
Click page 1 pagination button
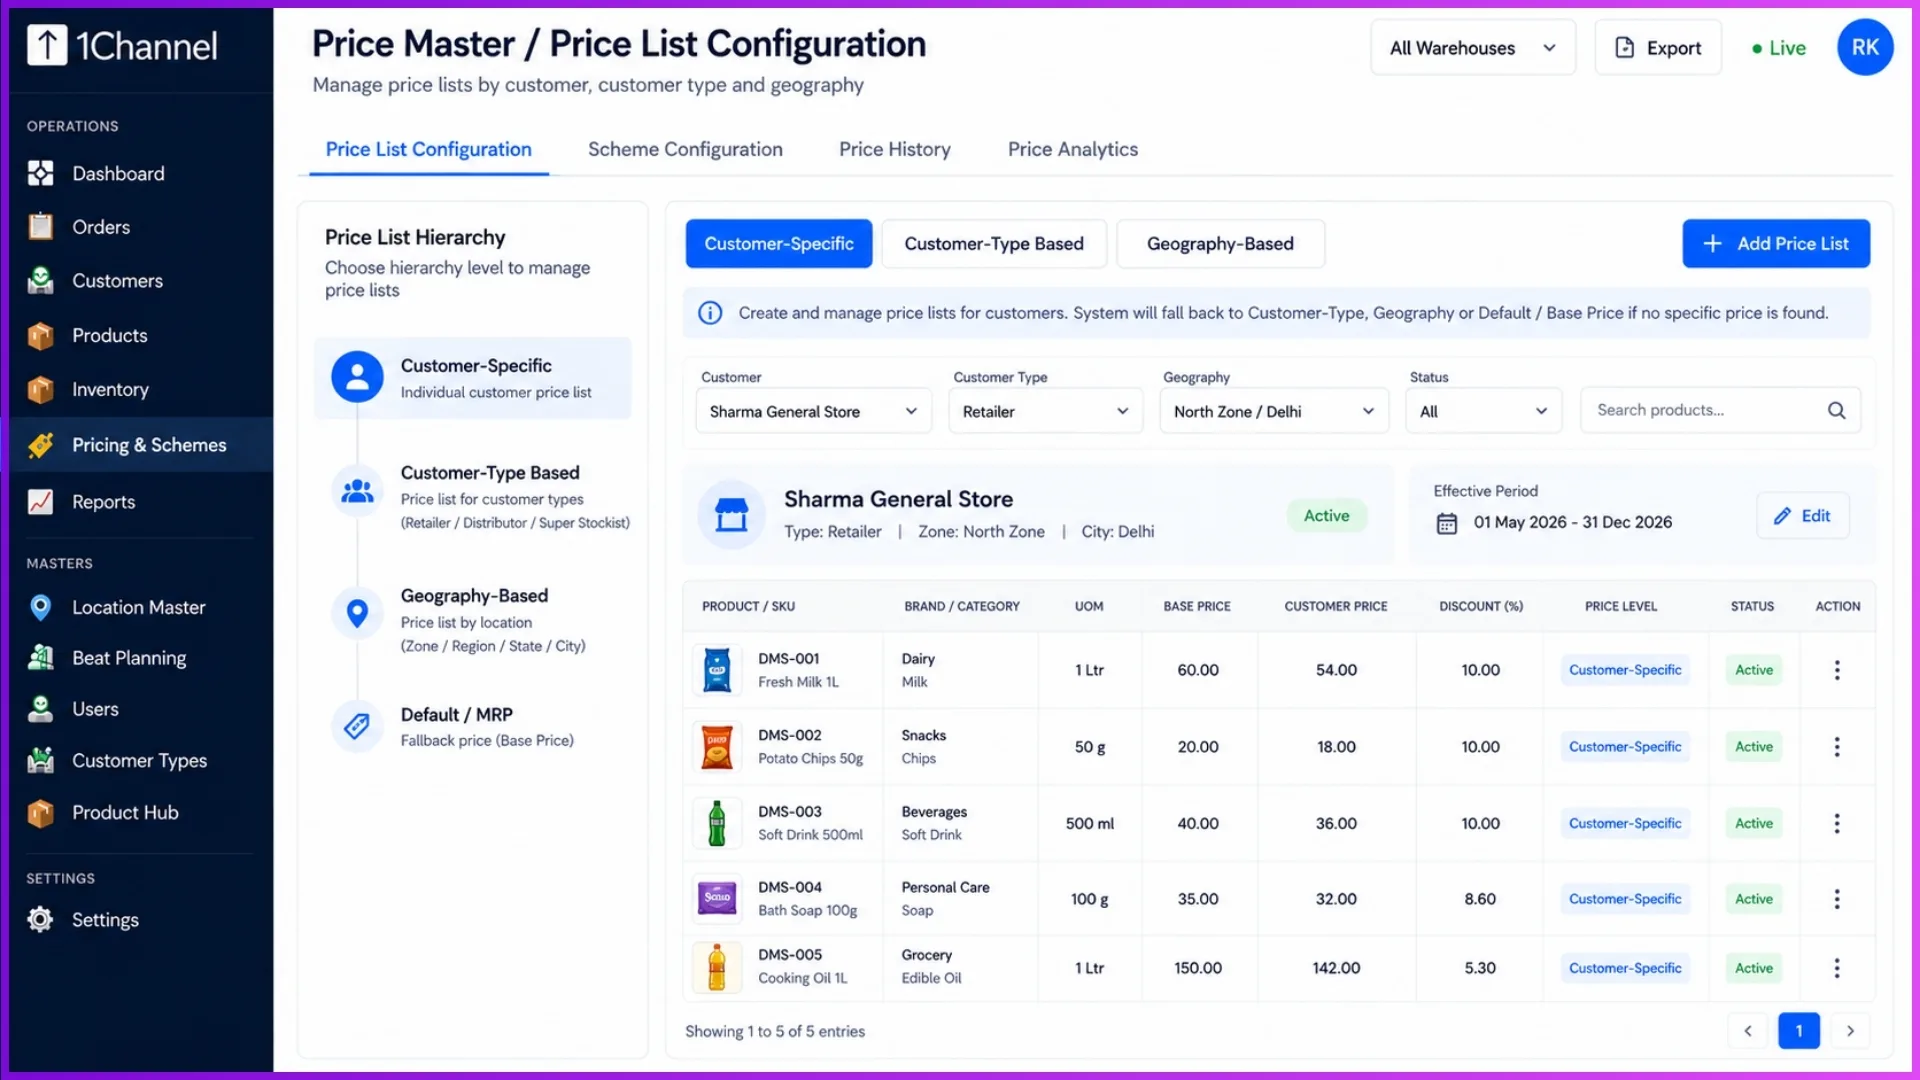[x=1799, y=1031]
